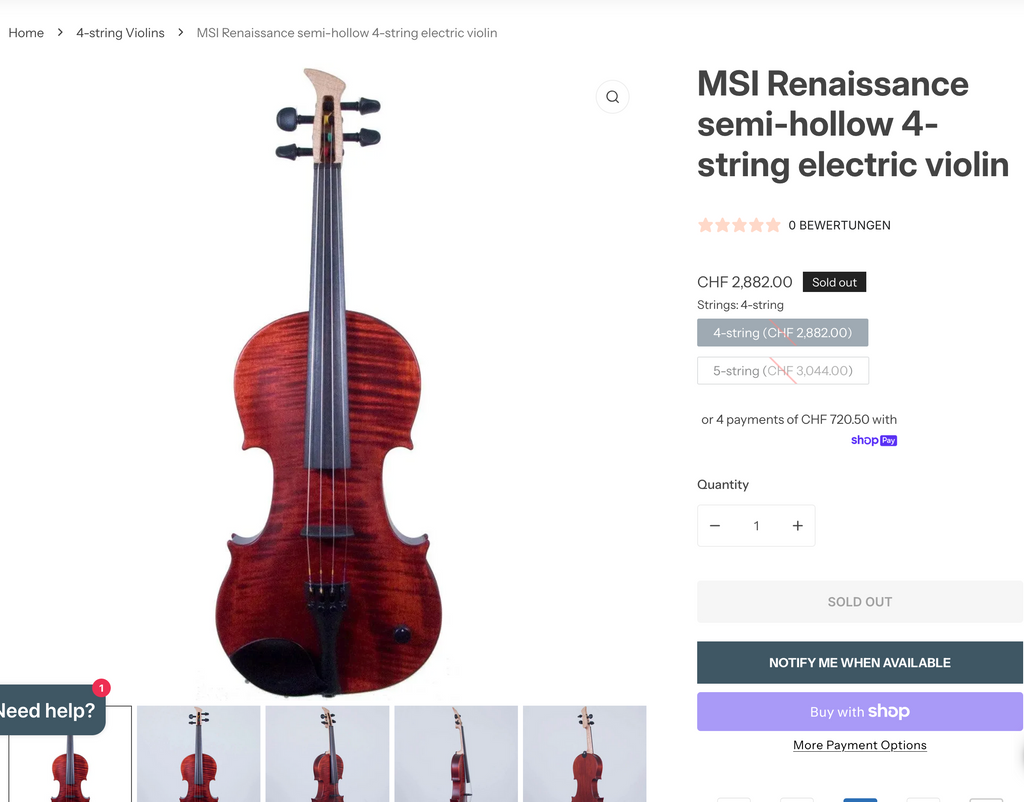Open the 0 Bewertungen reviews link
The height and width of the screenshot is (802, 1024).
coord(839,225)
